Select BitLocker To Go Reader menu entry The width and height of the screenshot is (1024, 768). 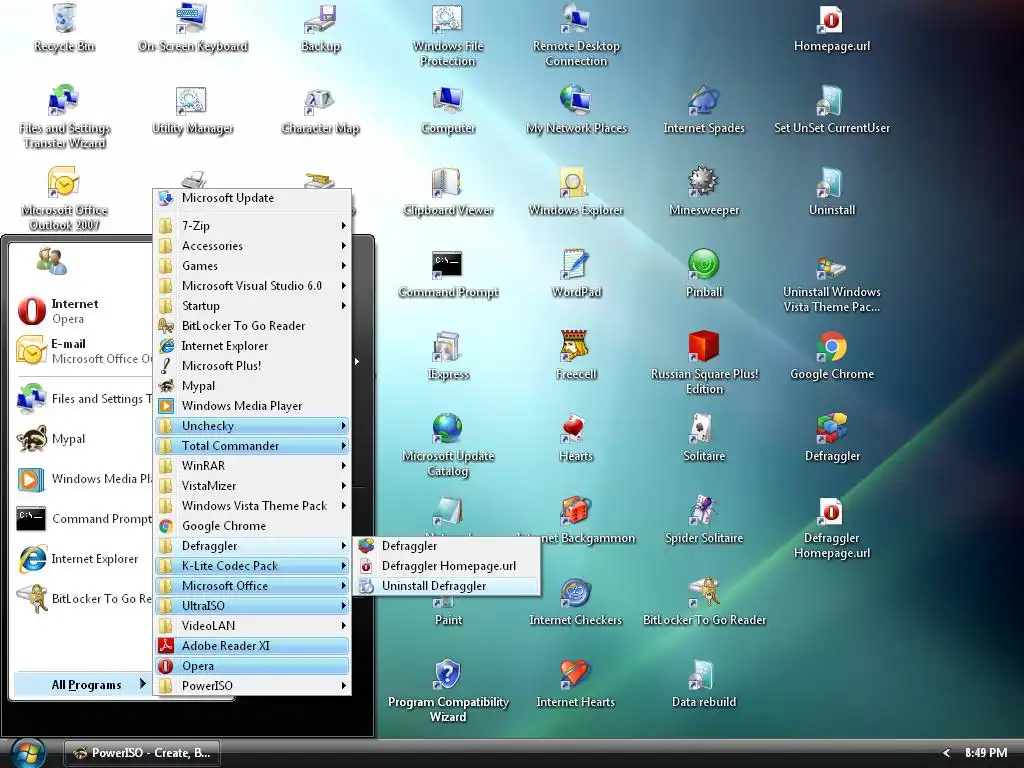(x=253, y=326)
